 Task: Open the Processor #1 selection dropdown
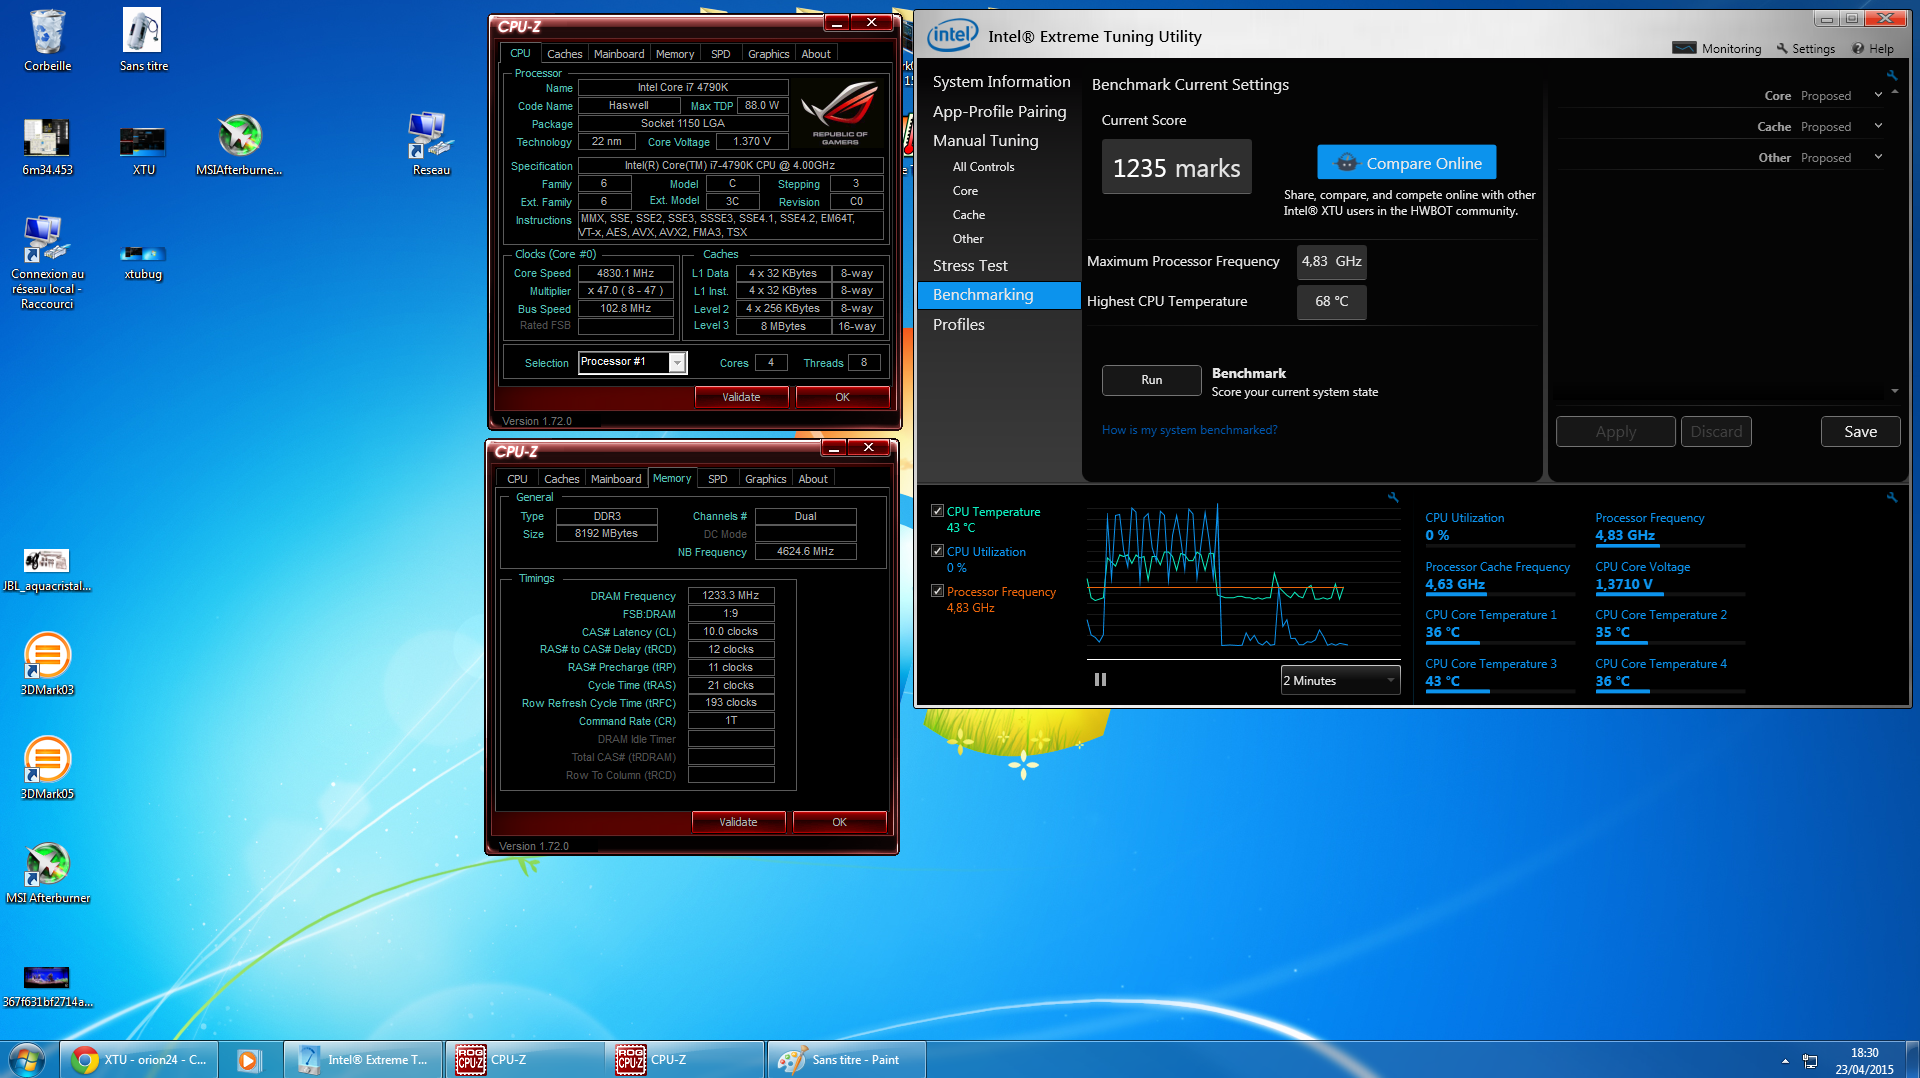(632, 362)
